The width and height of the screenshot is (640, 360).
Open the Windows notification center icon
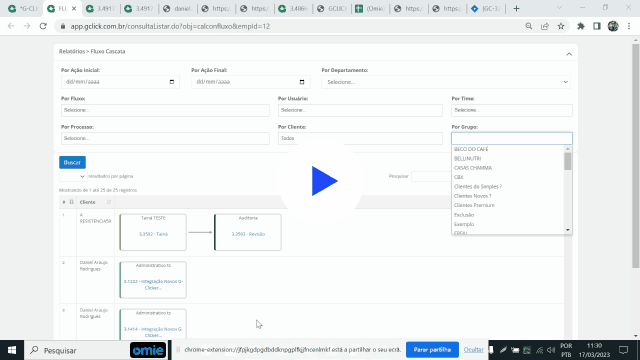tap(623, 350)
